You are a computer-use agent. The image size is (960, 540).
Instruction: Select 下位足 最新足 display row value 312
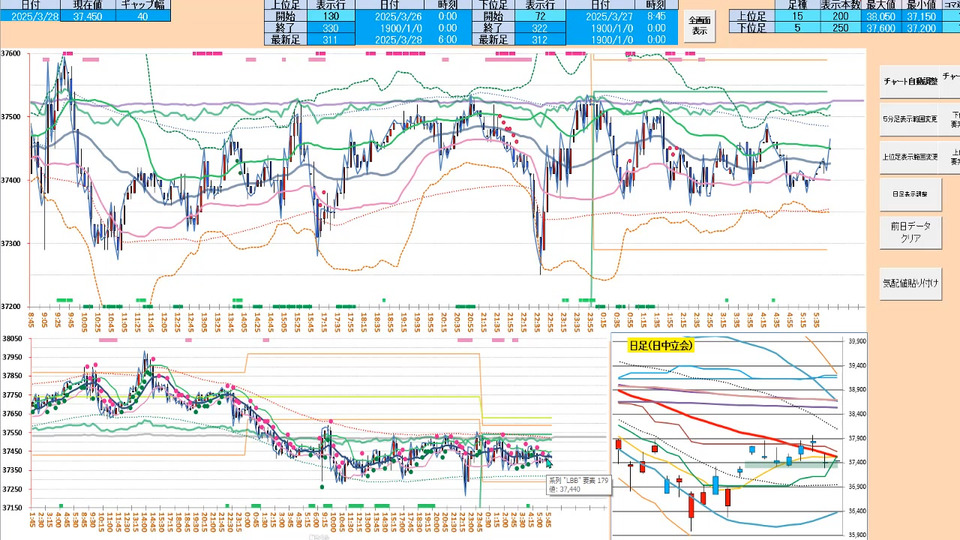(540, 40)
